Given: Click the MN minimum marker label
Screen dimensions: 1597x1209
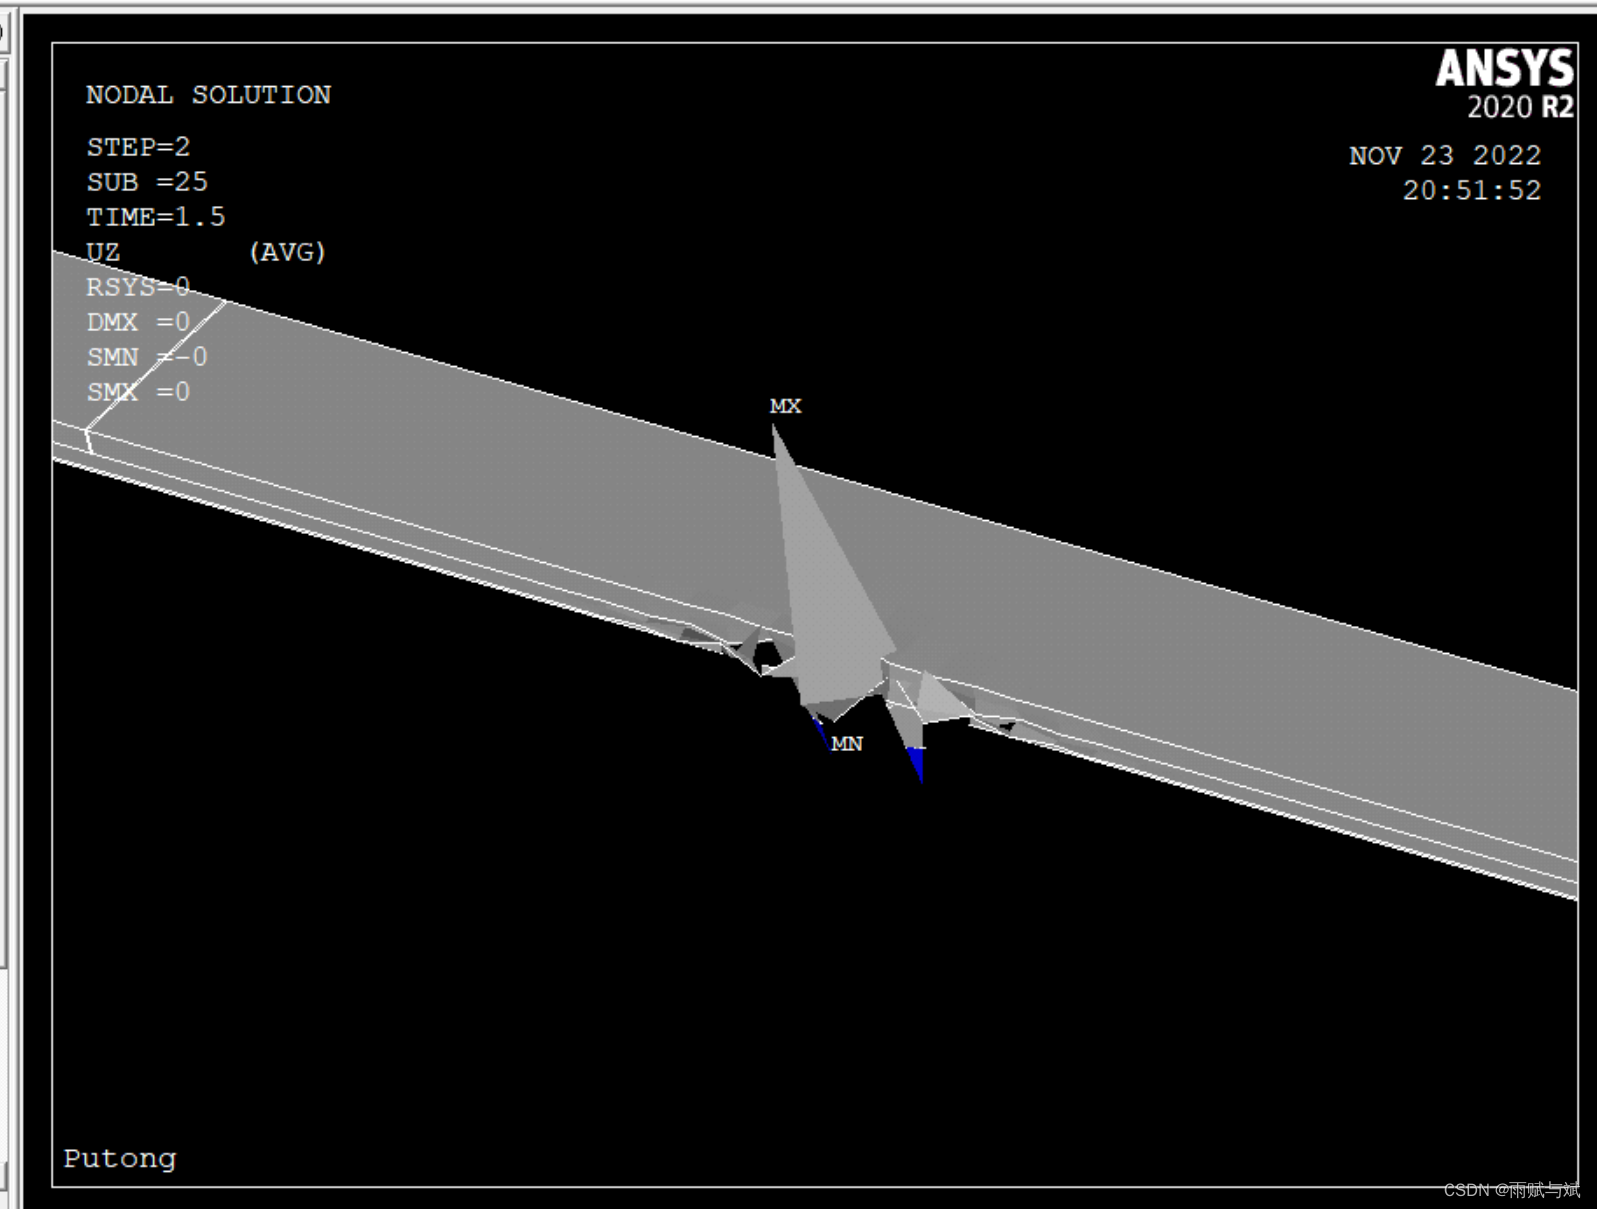Looking at the screenshot, I should pos(847,744).
